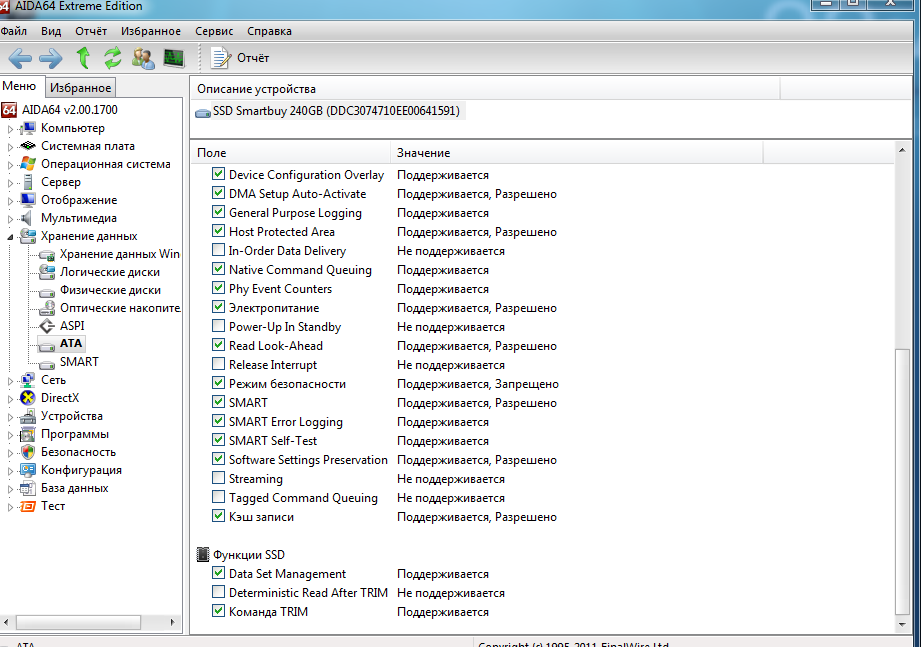The height and width of the screenshot is (647, 921).
Task: Select the Сервер icon in tree
Action: (28, 182)
